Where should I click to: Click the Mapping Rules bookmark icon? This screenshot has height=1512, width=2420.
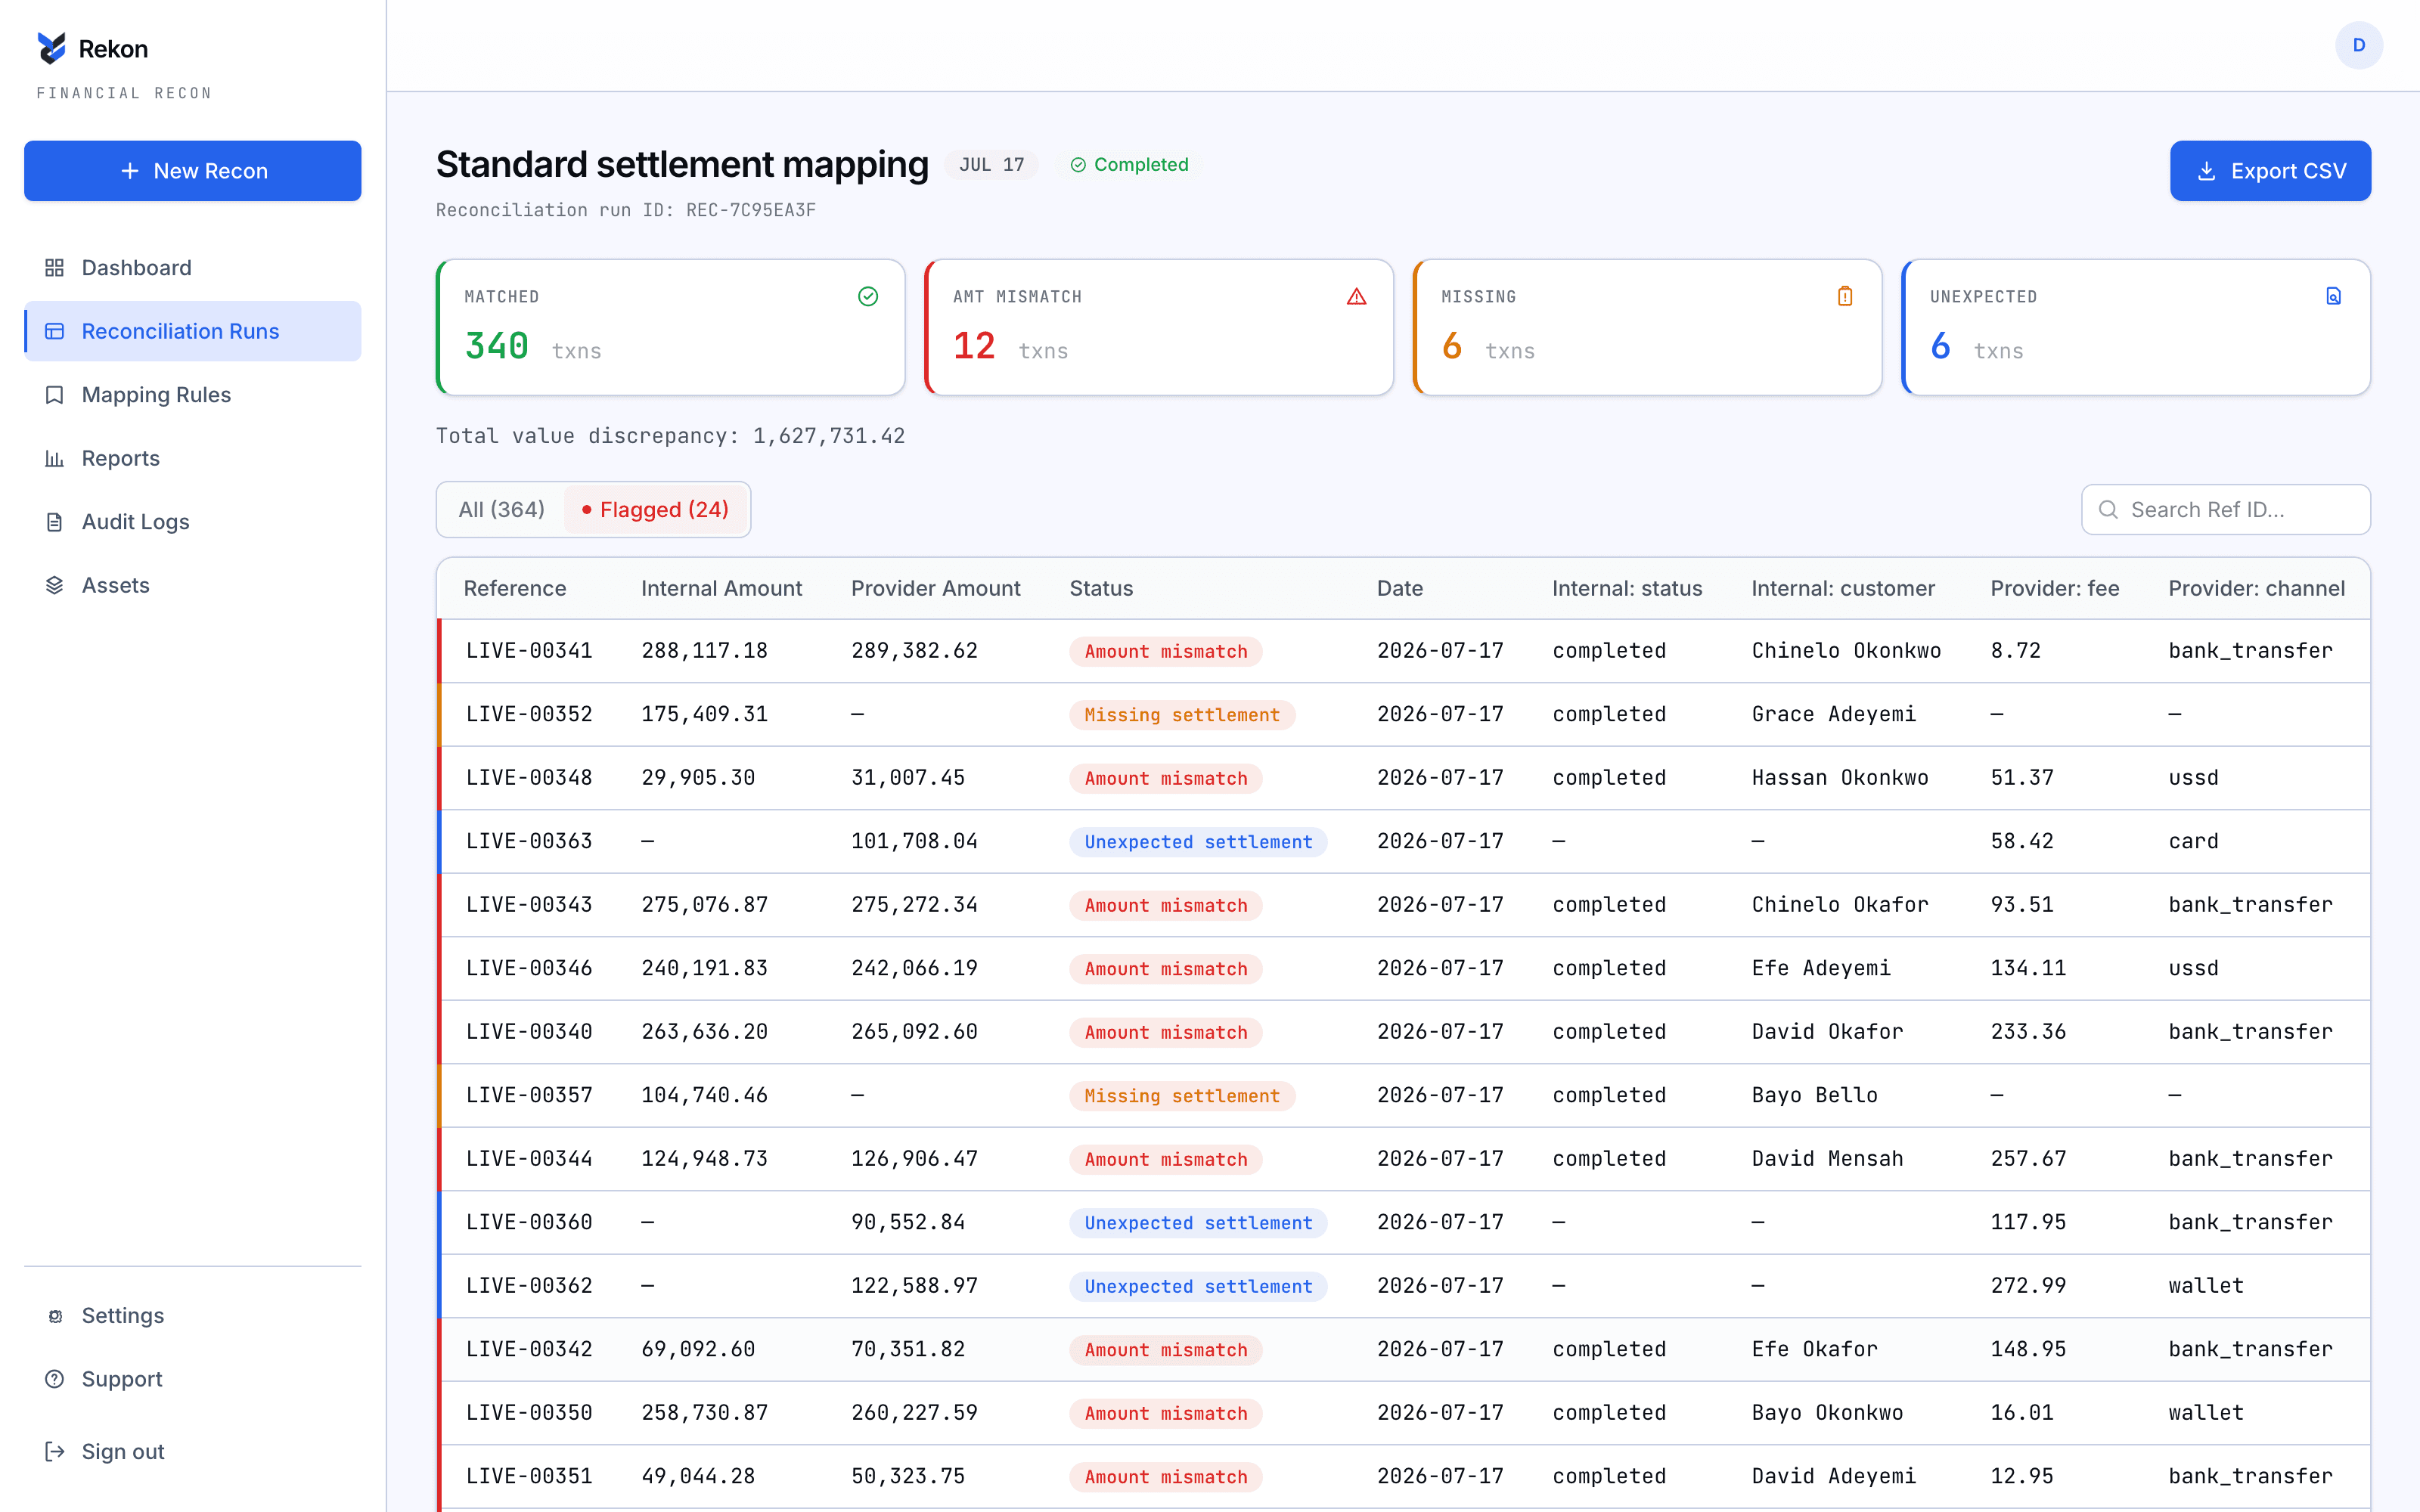tap(55, 395)
